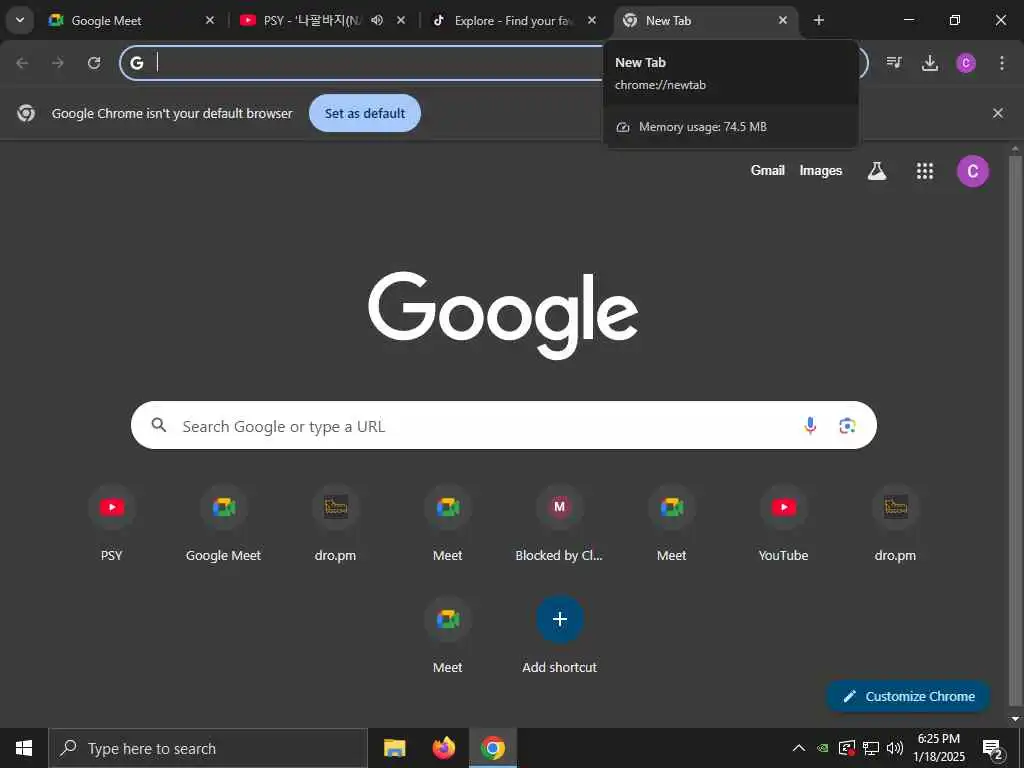Screen dimensions: 1024x768
Task: Click the Chrome taskbar icon
Action: 493,748
